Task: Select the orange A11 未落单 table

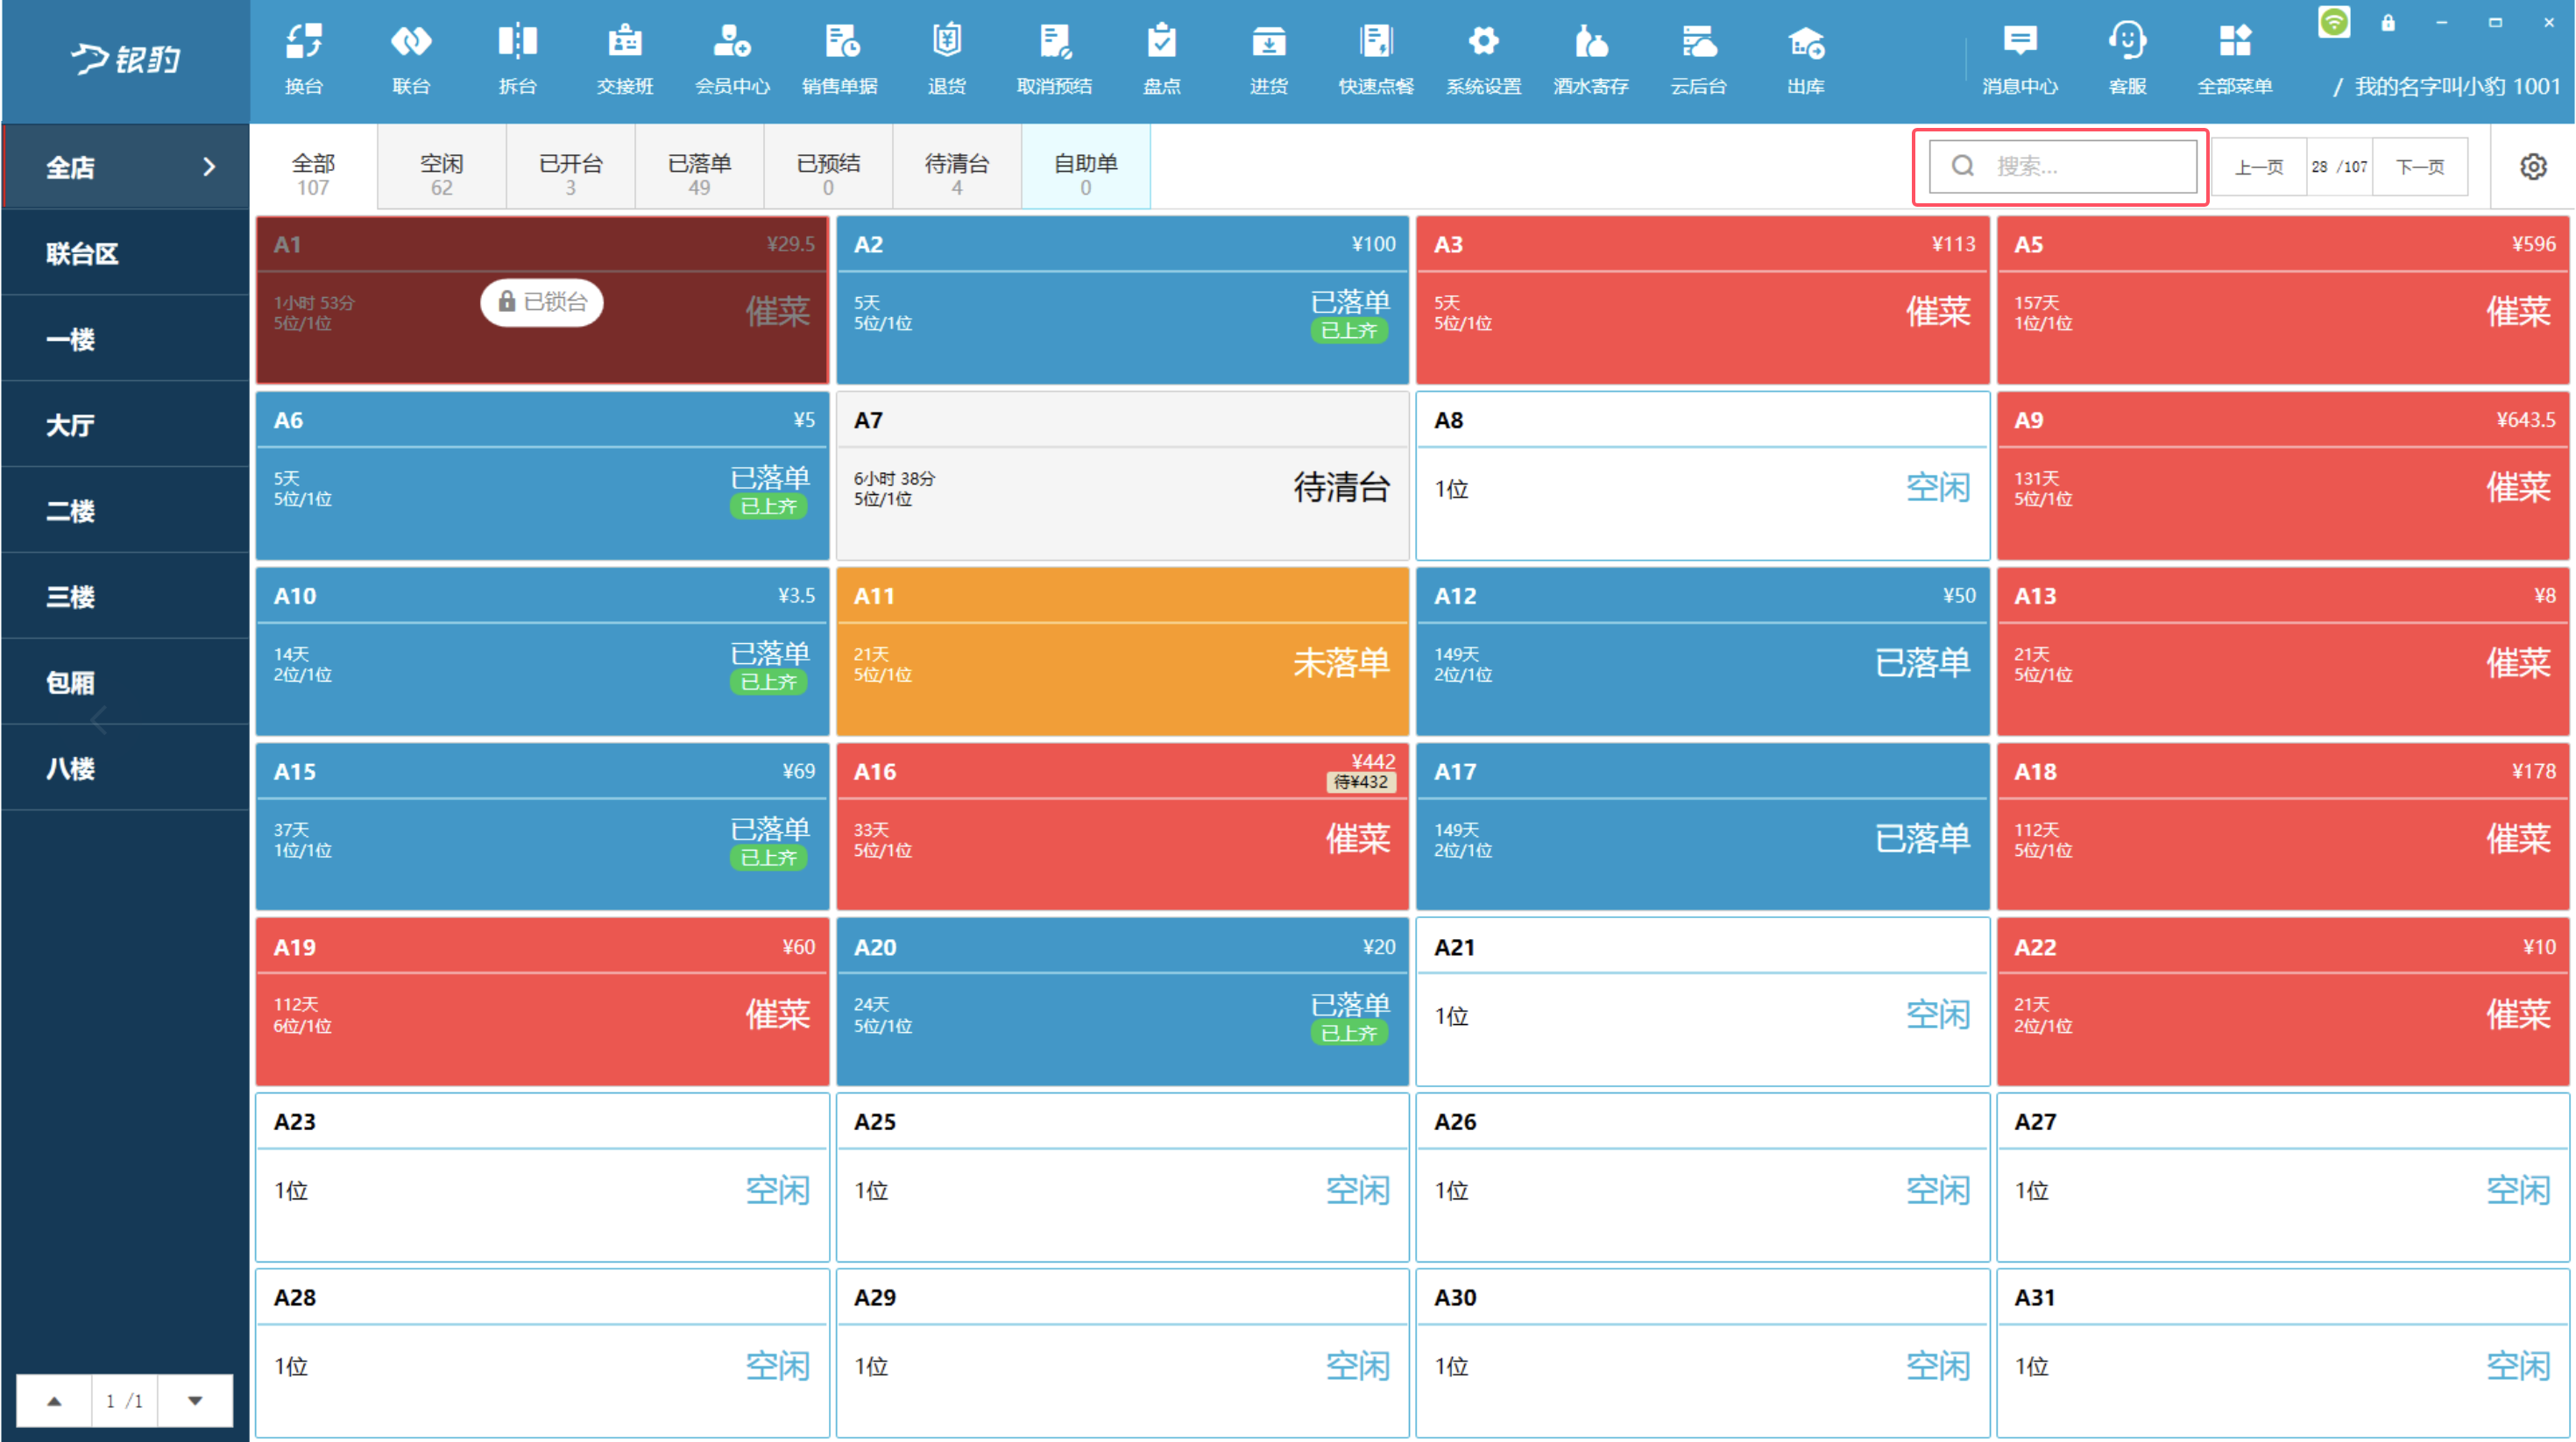Action: (x=1122, y=651)
